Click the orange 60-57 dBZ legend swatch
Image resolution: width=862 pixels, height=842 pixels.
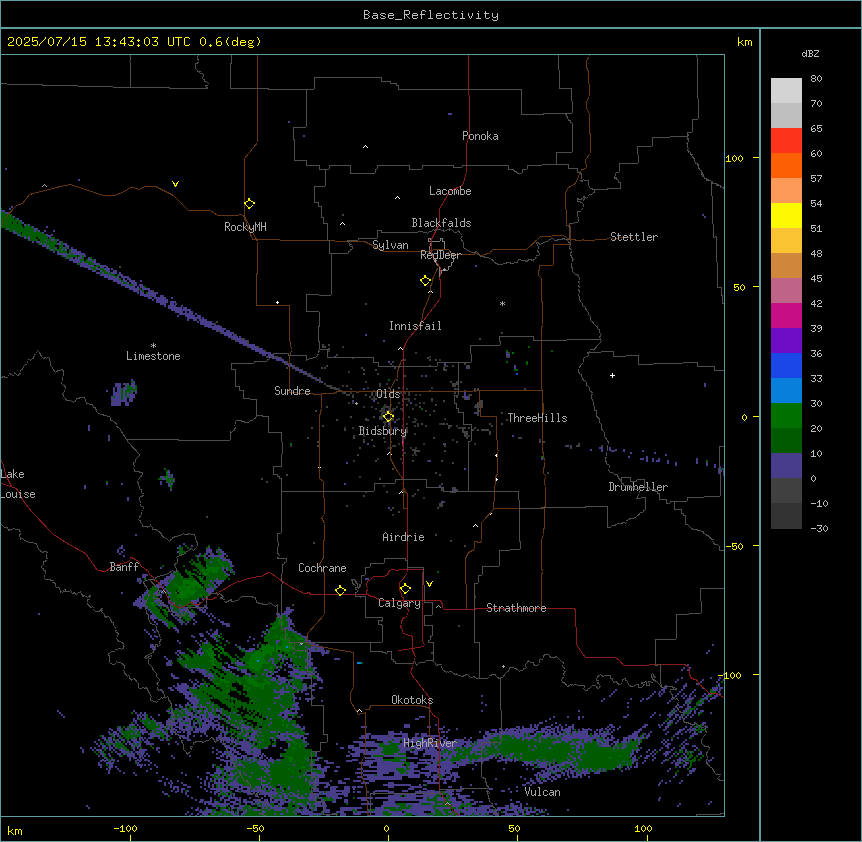coord(786,165)
